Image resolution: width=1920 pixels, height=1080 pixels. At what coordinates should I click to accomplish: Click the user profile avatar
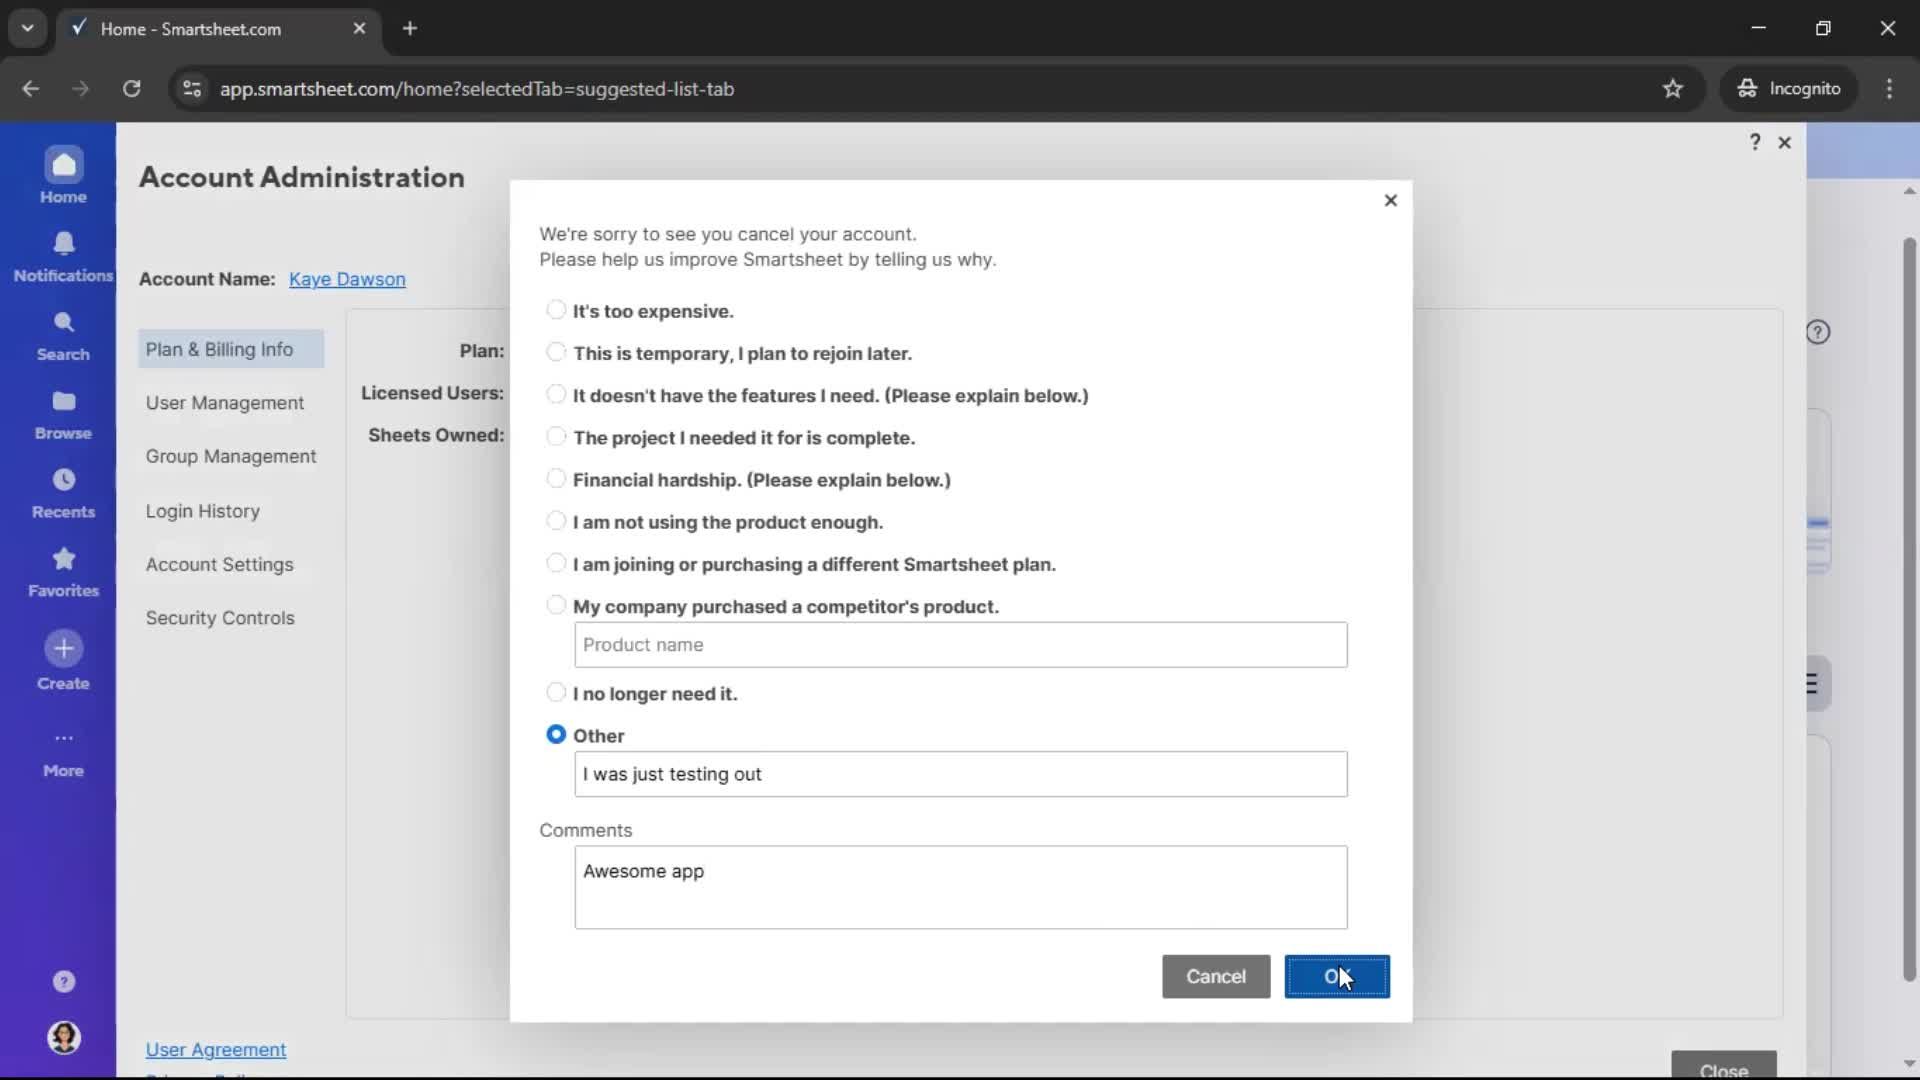coord(63,1037)
